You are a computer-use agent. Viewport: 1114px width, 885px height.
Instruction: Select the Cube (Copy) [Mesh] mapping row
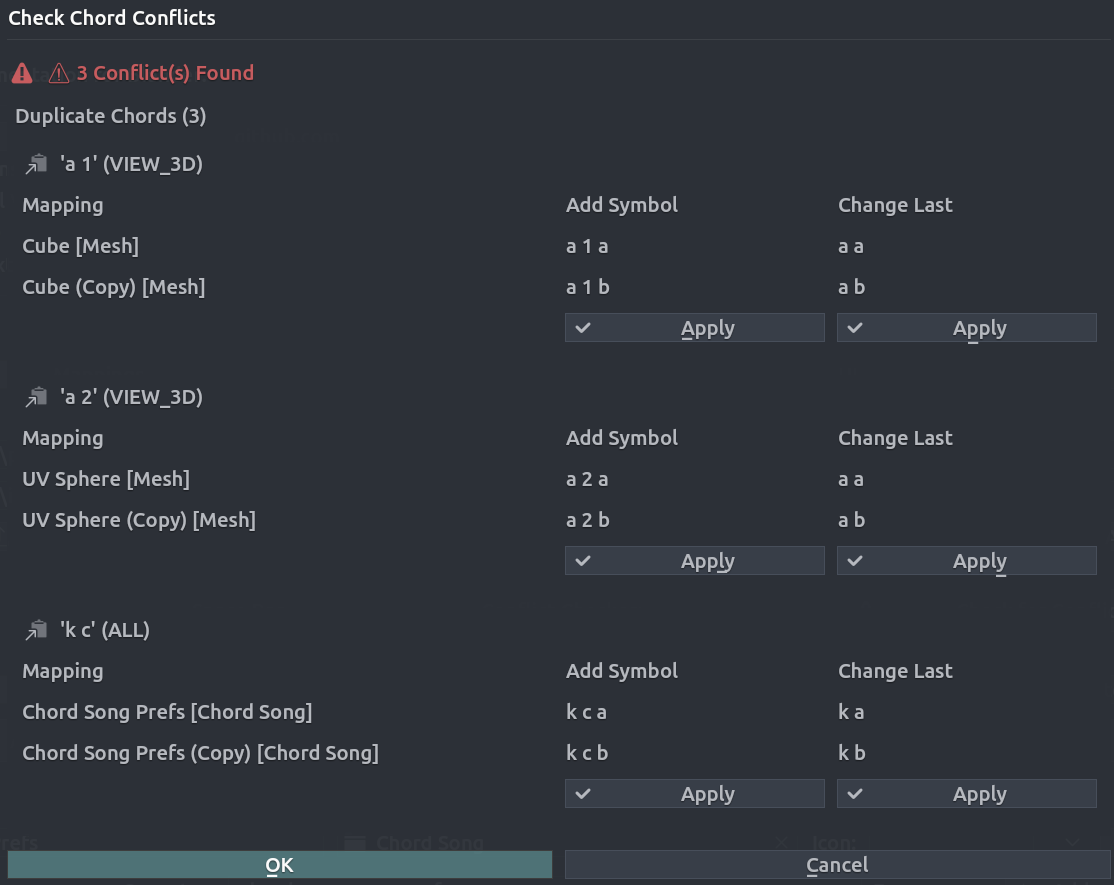tap(114, 287)
